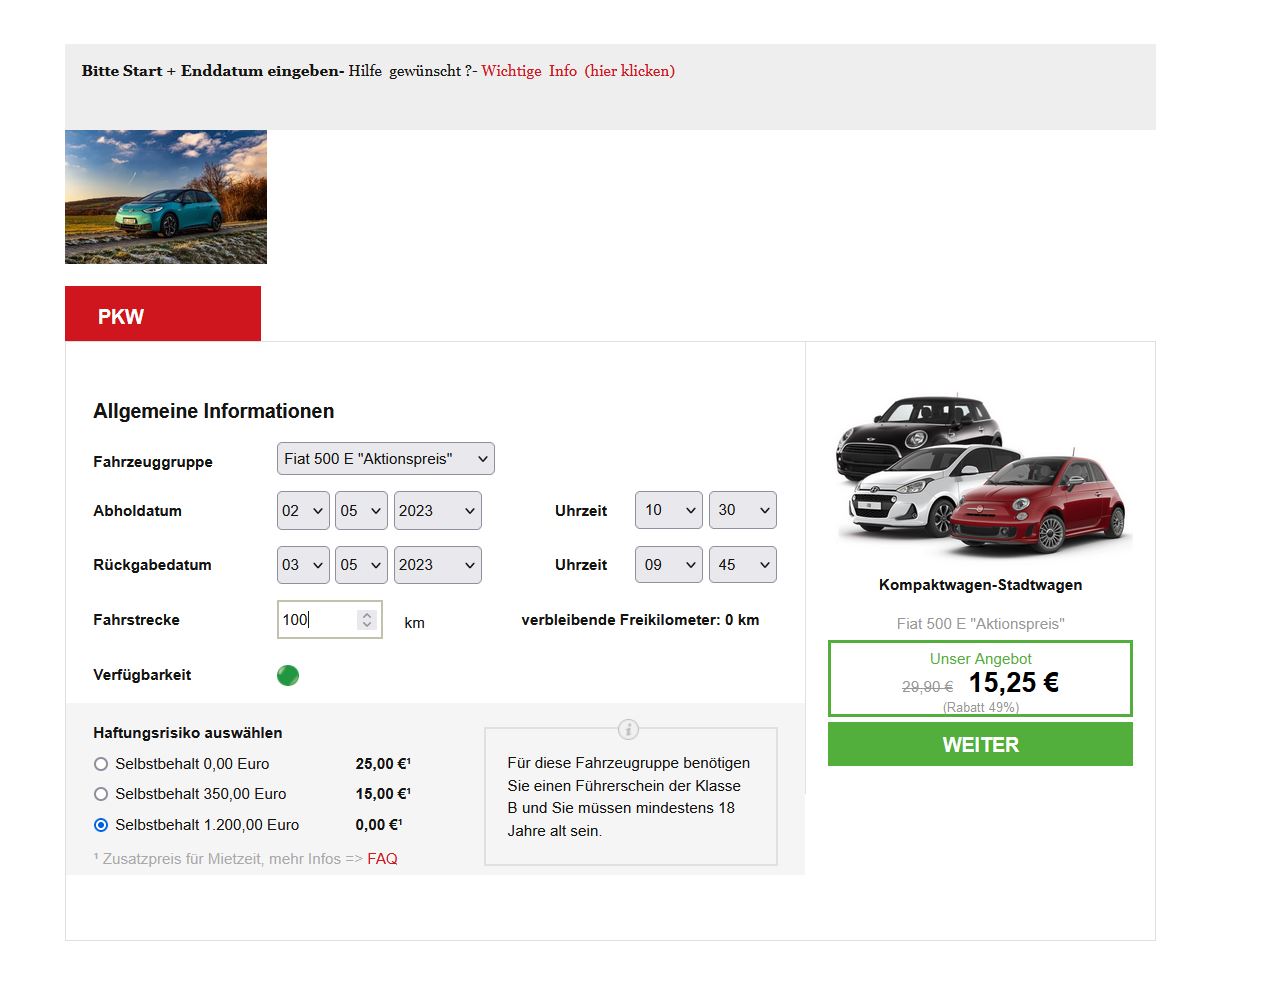
Task: Switch to the PKW tab
Action: coord(163,314)
